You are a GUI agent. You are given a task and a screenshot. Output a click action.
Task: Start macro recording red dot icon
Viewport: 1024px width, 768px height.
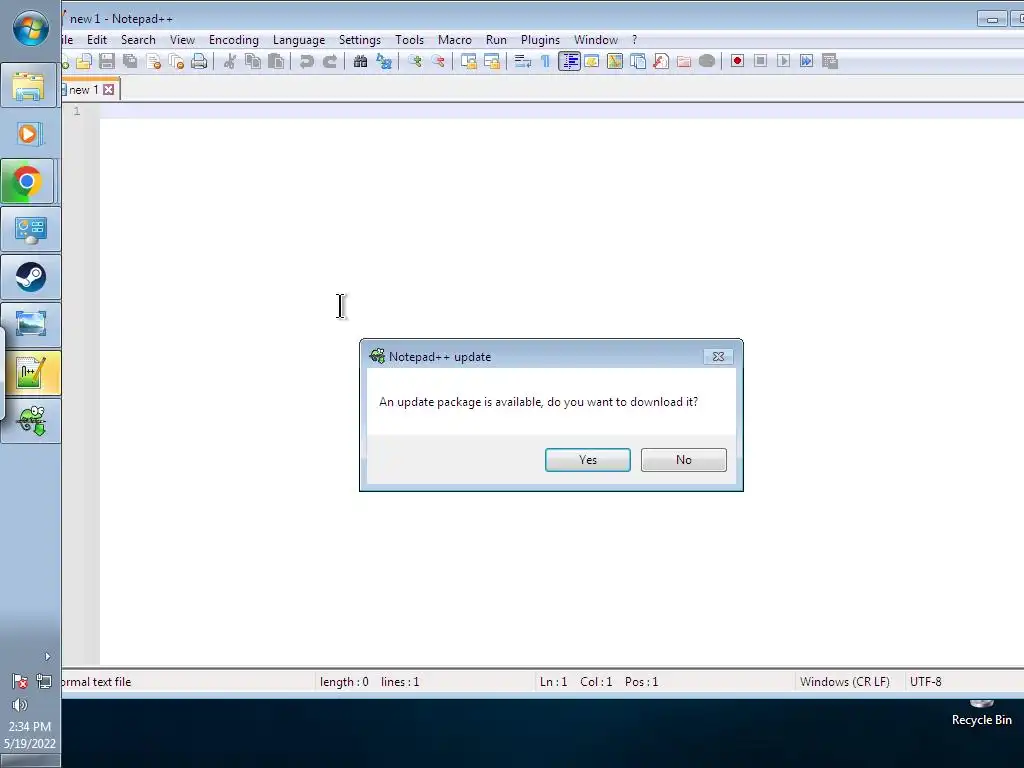pyautogui.click(x=737, y=61)
